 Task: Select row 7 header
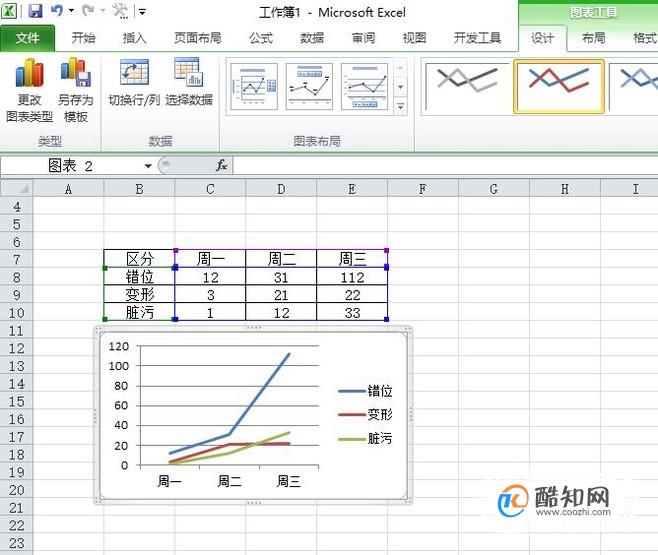coord(16,260)
